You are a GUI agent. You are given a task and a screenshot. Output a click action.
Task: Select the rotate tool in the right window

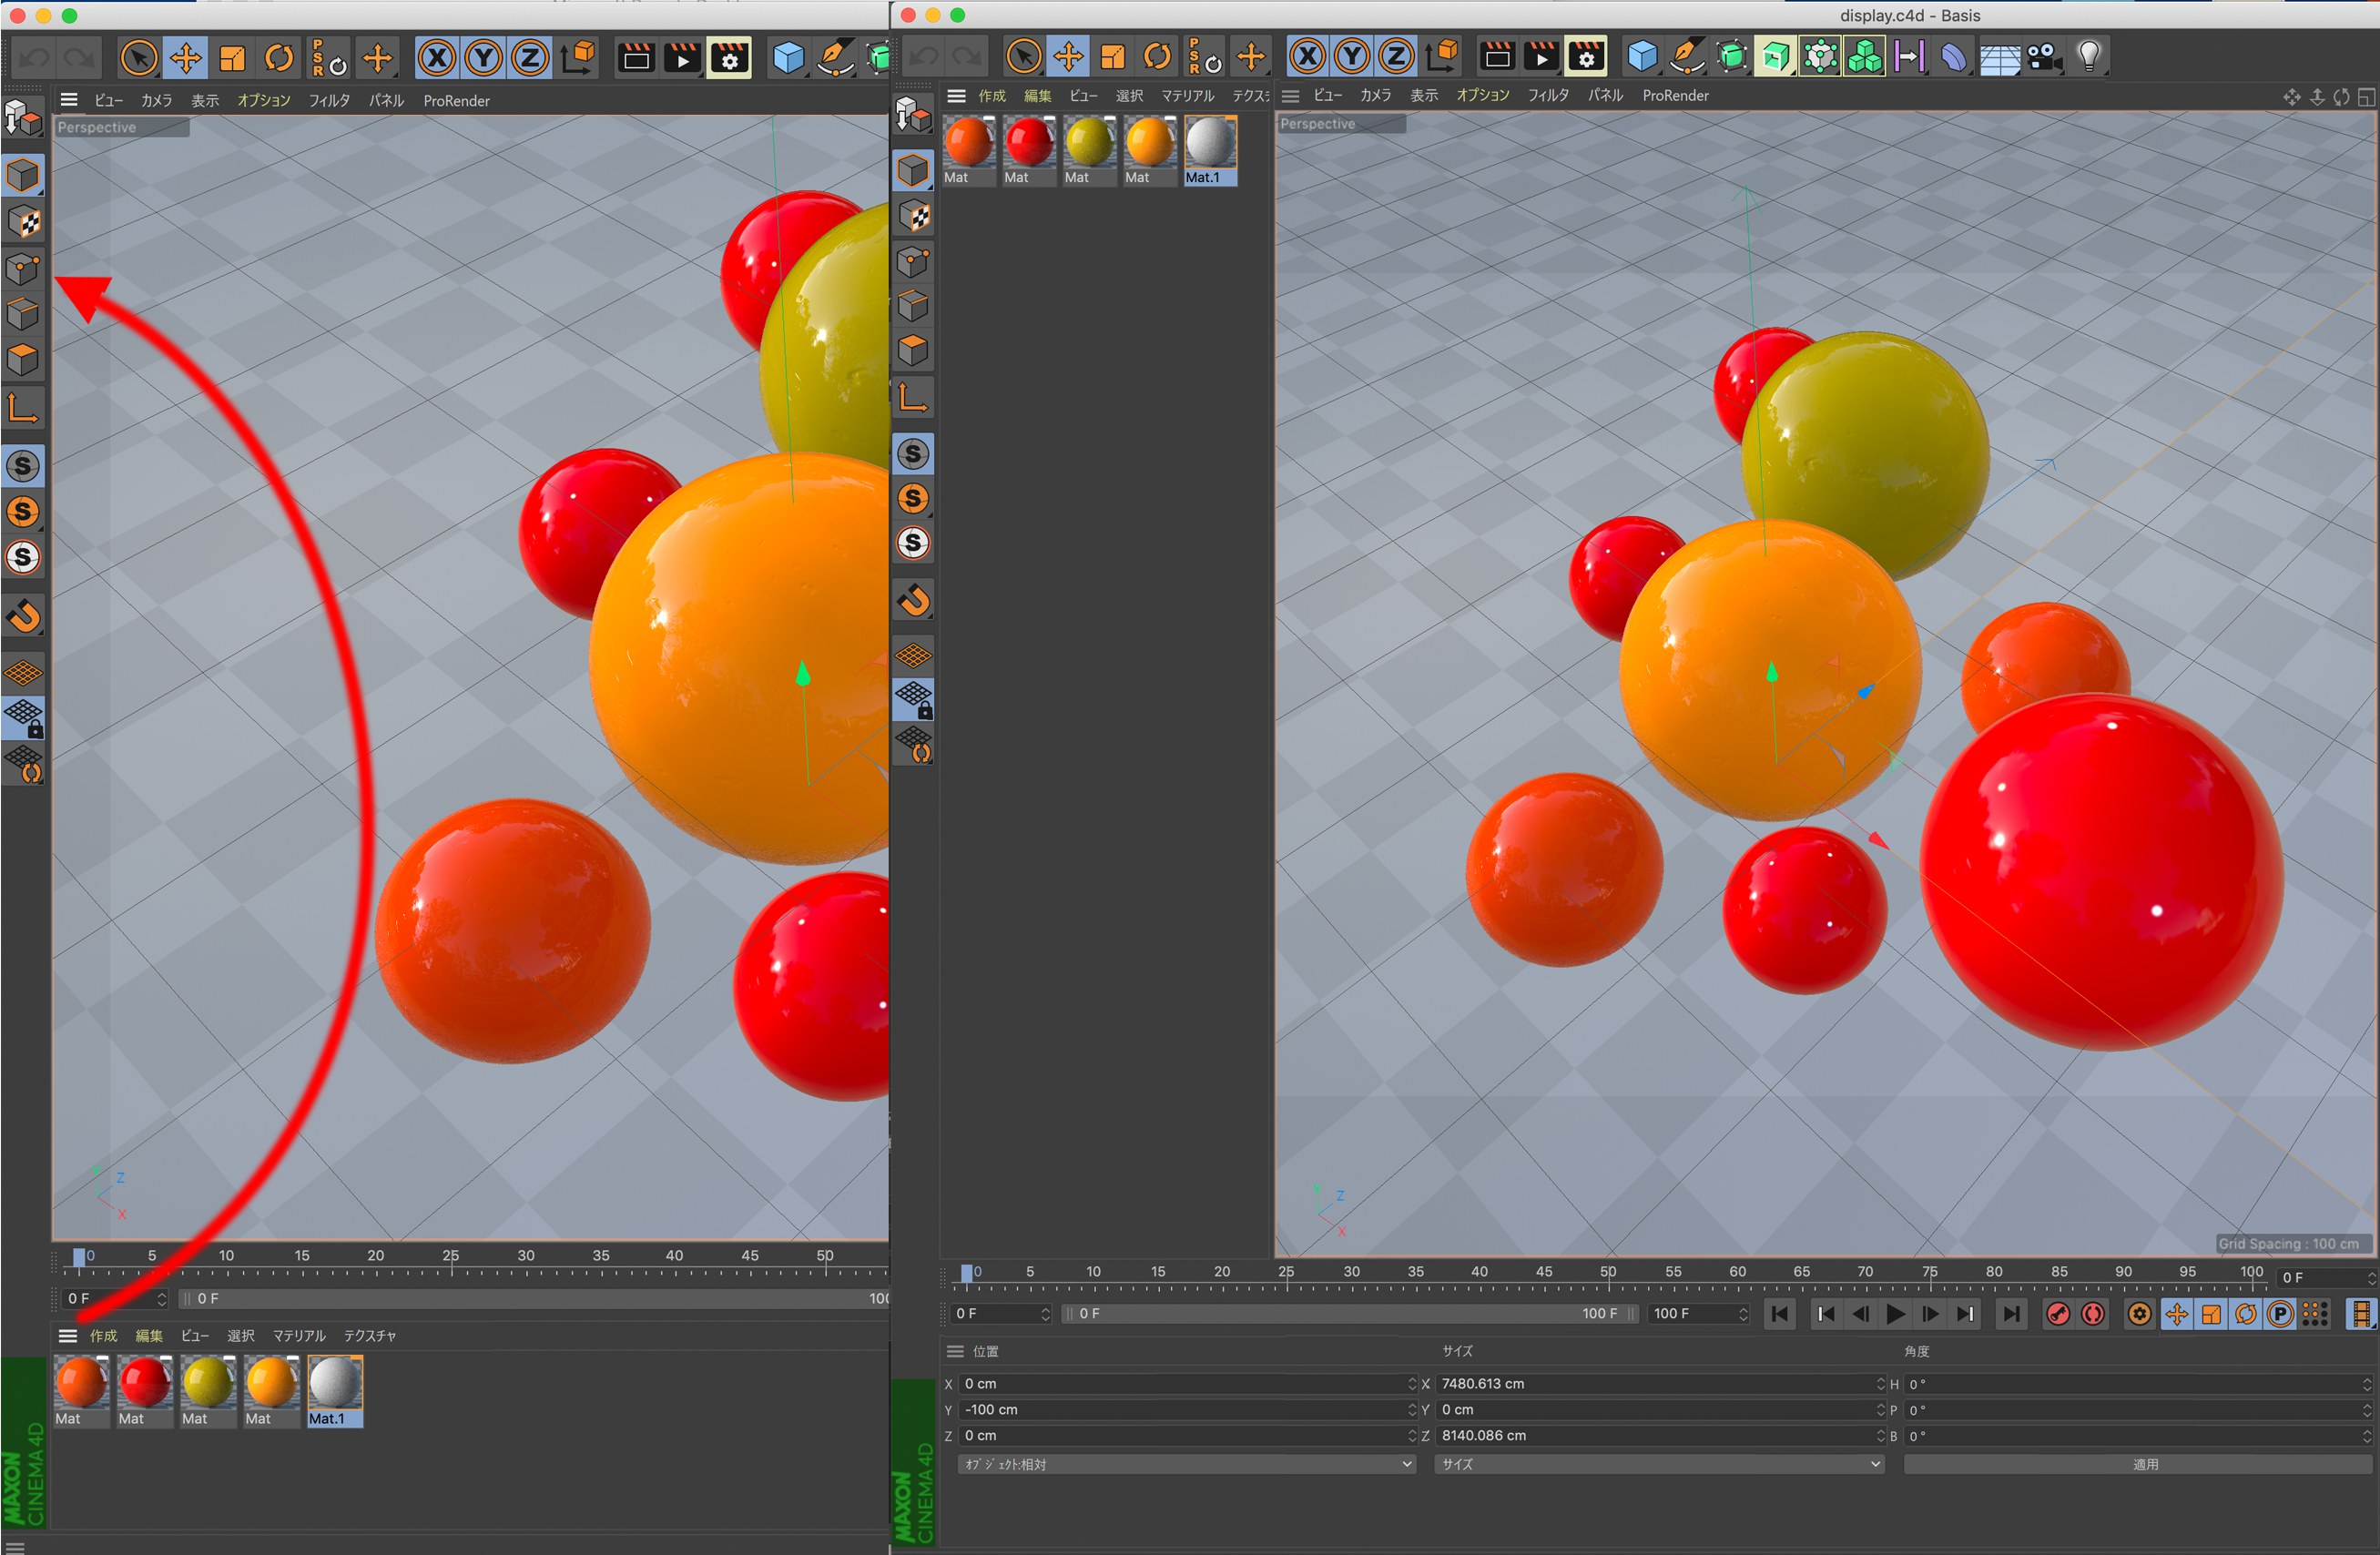pos(1157,57)
